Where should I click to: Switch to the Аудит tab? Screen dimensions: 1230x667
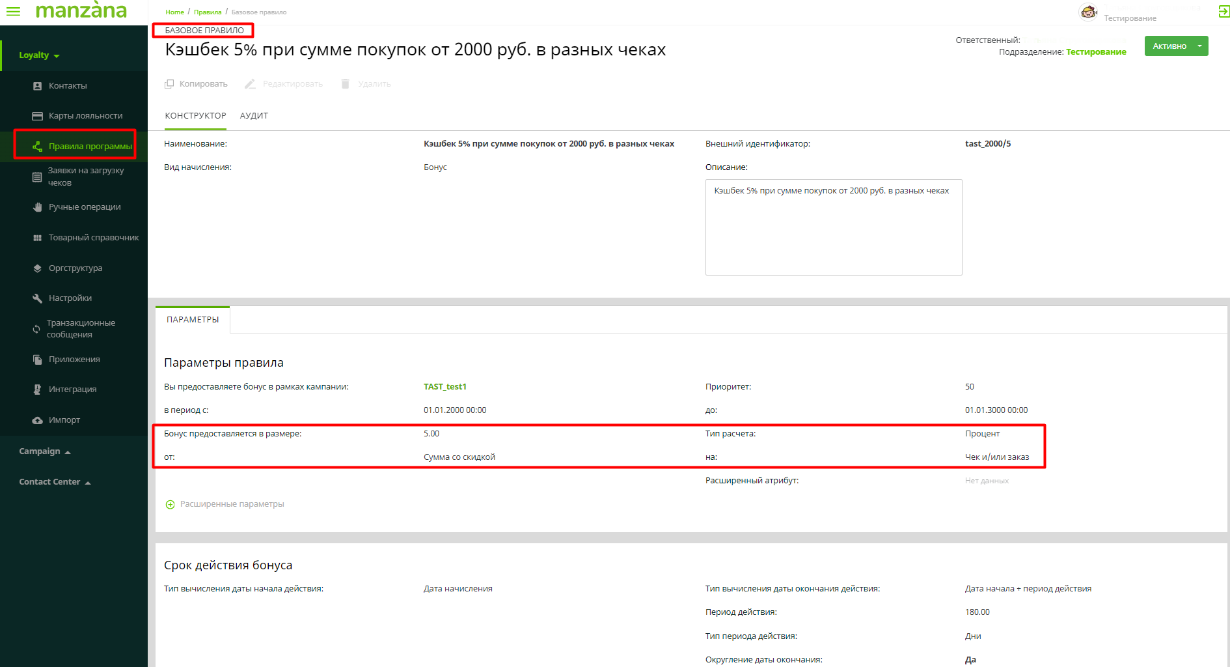254,116
